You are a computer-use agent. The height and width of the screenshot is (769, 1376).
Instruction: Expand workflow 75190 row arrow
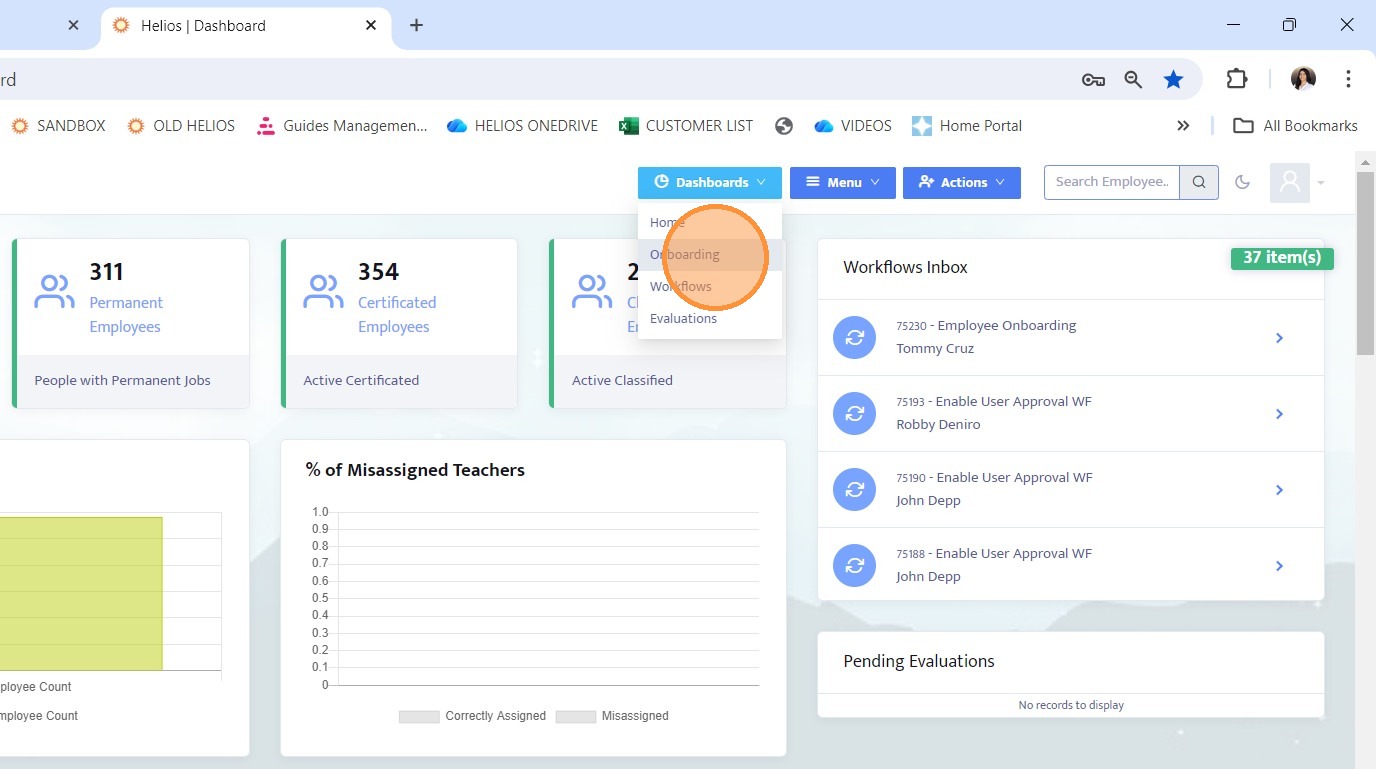tap(1279, 490)
